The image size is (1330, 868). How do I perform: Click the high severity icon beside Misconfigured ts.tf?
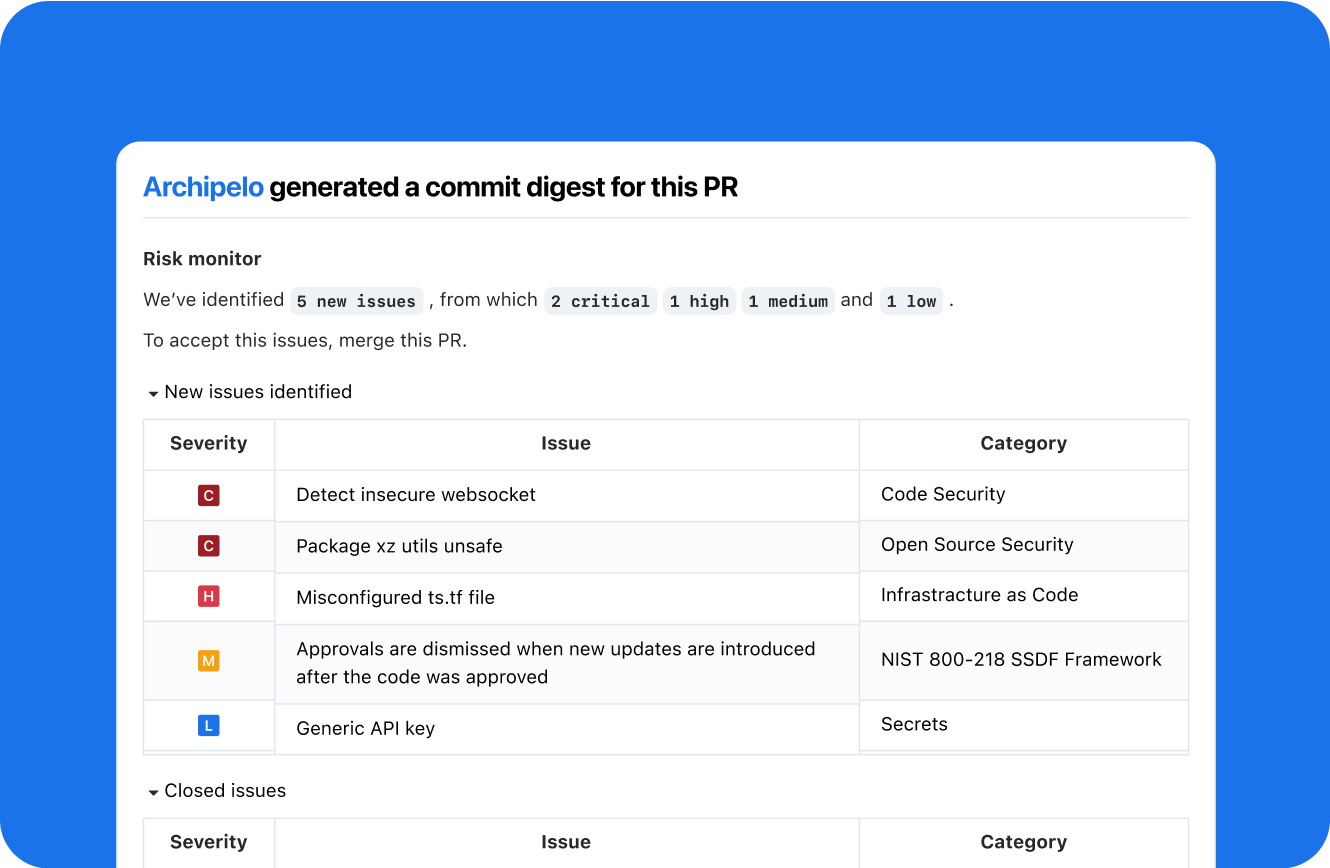coord(208,596)
